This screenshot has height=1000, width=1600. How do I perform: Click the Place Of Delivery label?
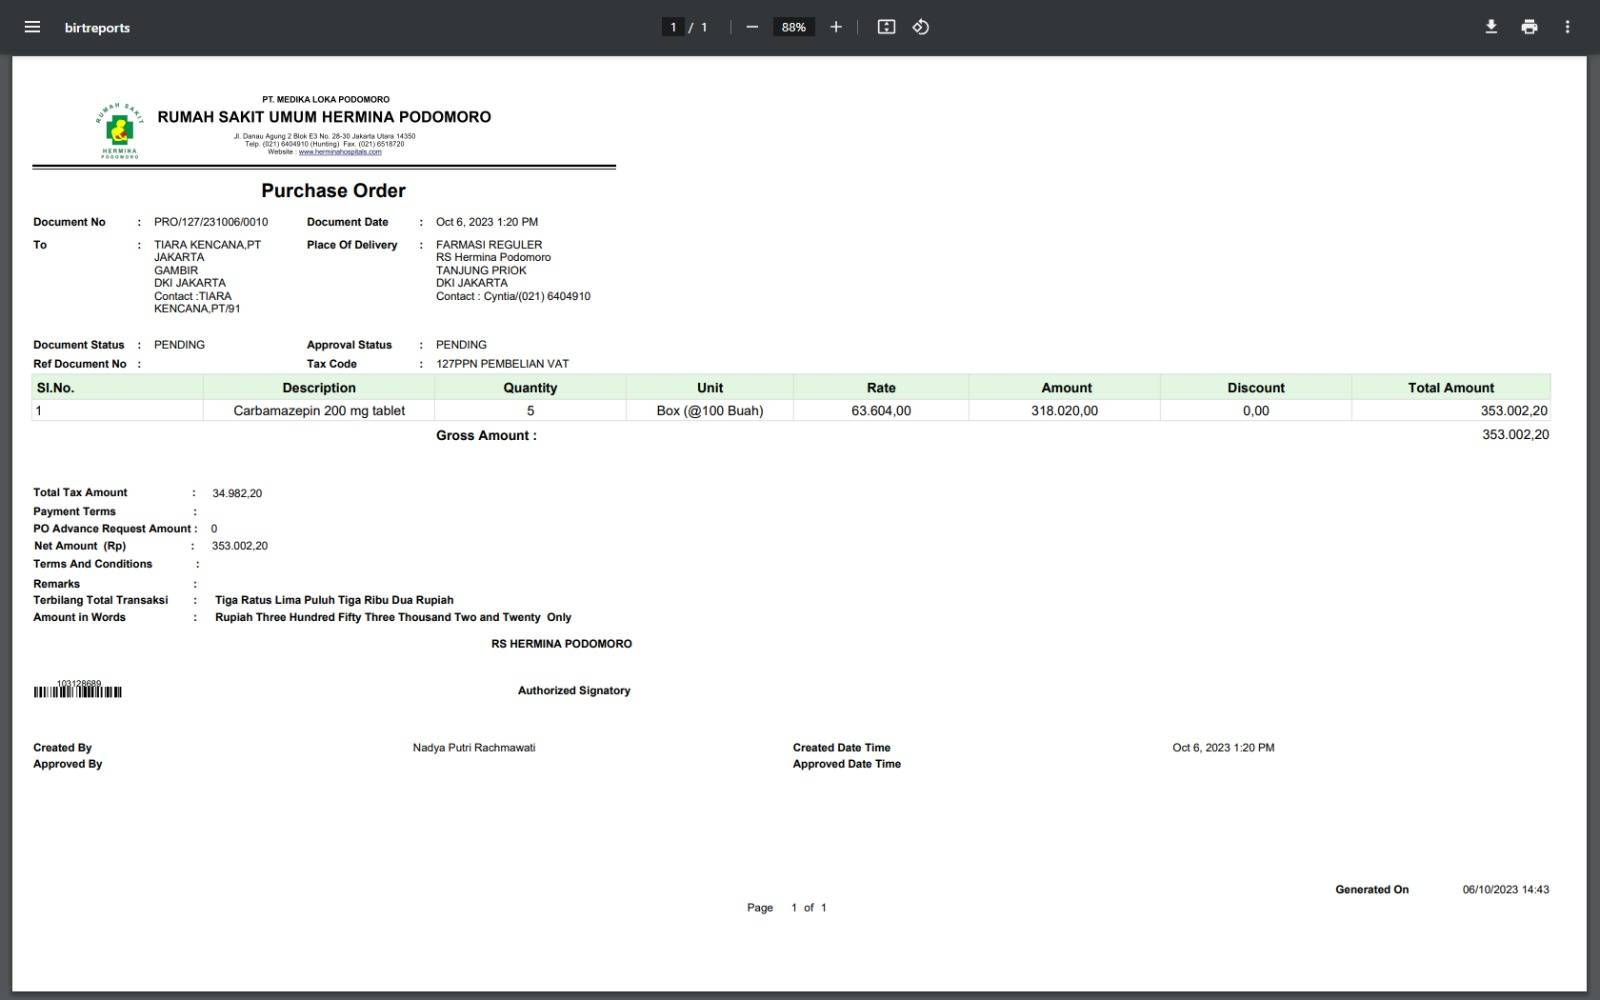[352, 245]
